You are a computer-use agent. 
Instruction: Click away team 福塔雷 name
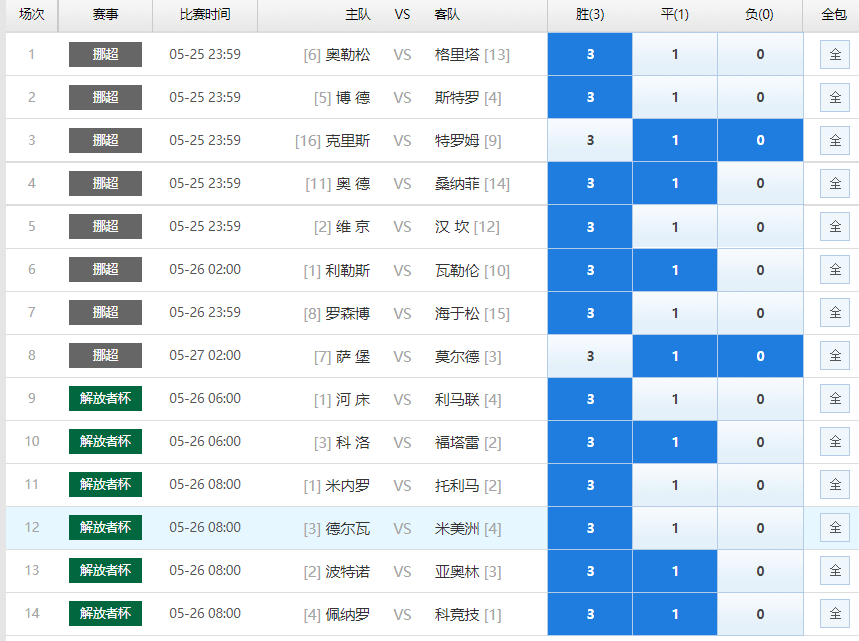pyautogui.click(x=457, y=443)
